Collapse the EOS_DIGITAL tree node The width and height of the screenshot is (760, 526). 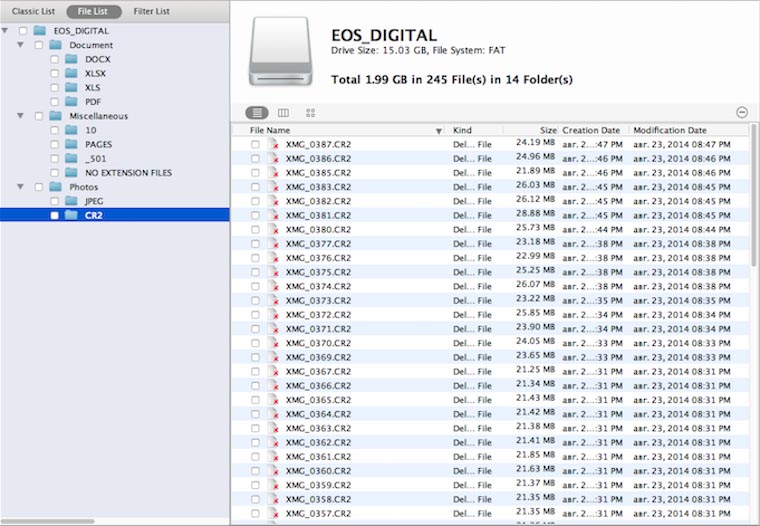pos(5,31)
